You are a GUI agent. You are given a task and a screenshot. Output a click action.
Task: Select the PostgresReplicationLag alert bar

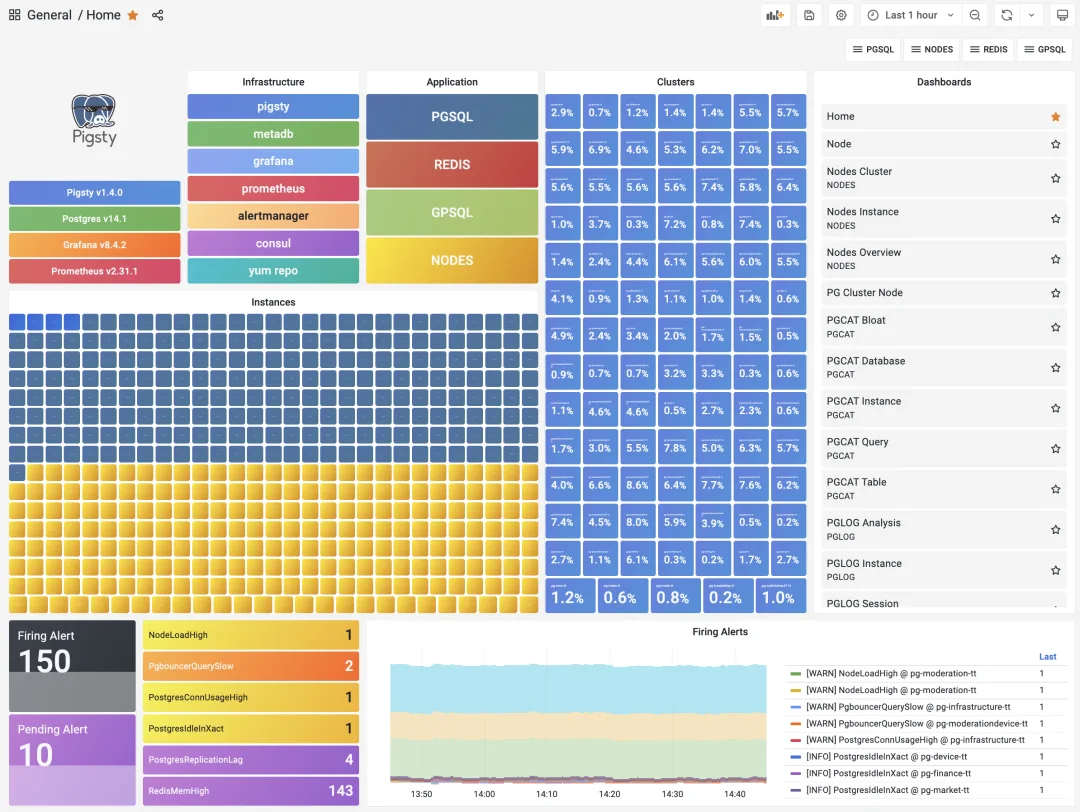coord(251,760)
